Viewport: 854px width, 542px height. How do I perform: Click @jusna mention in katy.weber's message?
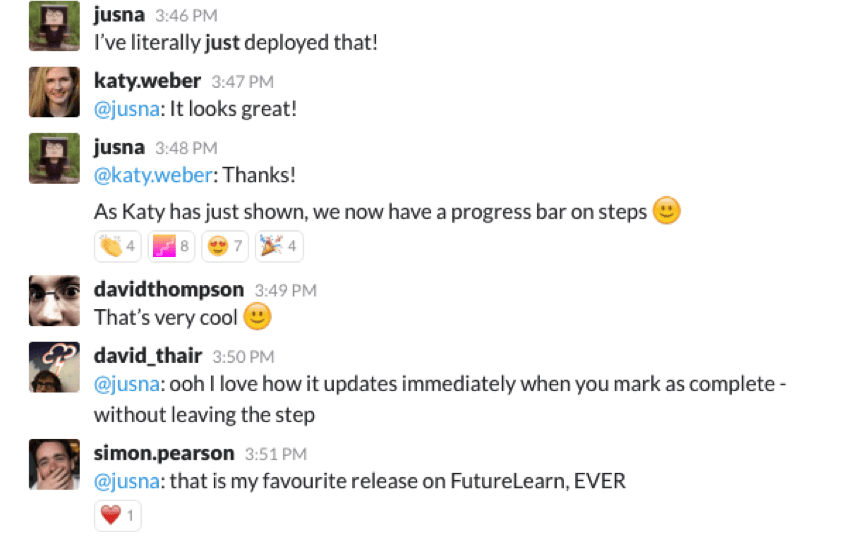coord(126,109)
